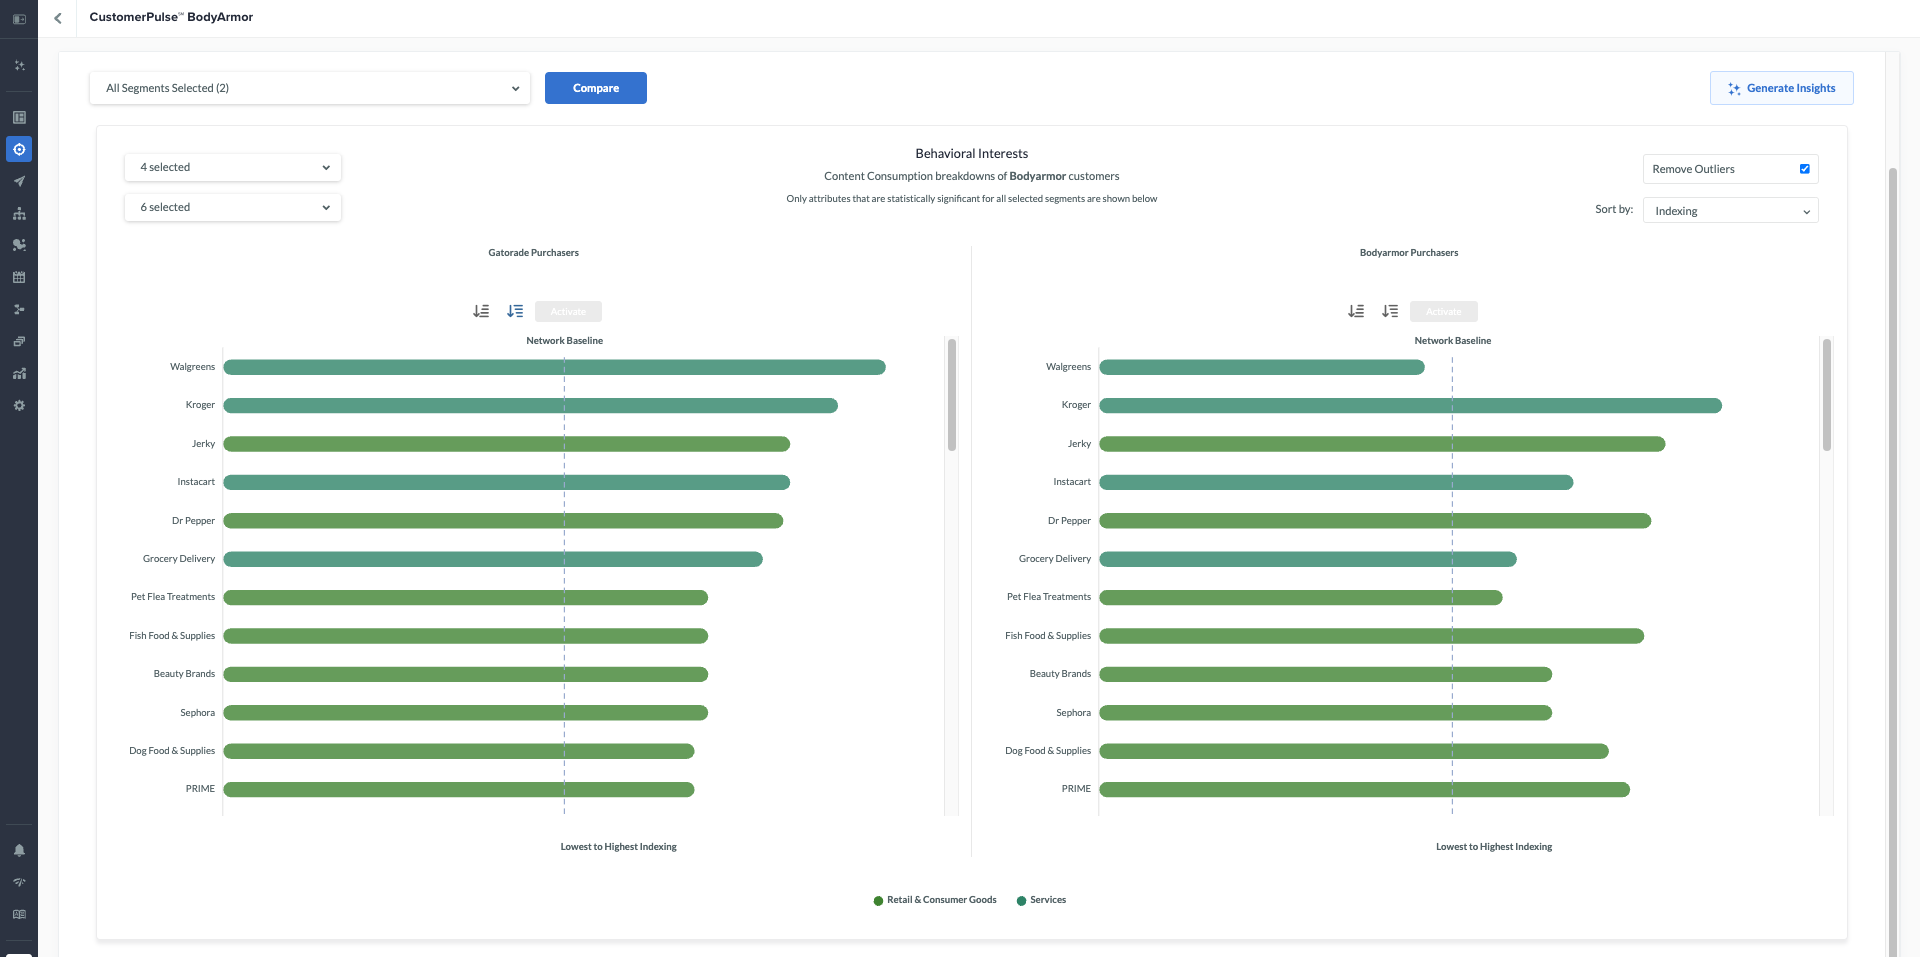Click Kroger bar in Bodyarmor Purchasers chart
The image size is (1920, 957).
click(x=1411, y=405)
